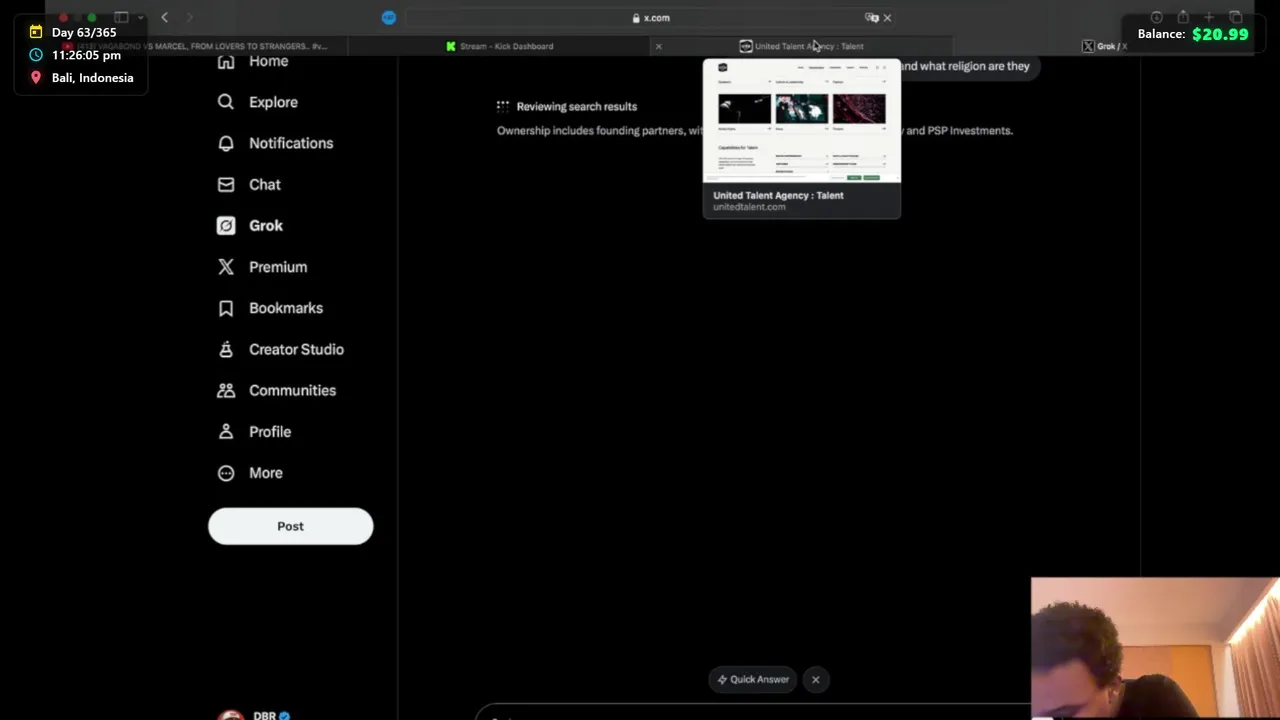Image resolution: width=1280 pixels, height=720 pixels.
Task: Open Explore via the magnifier icon
Action: 226,102
